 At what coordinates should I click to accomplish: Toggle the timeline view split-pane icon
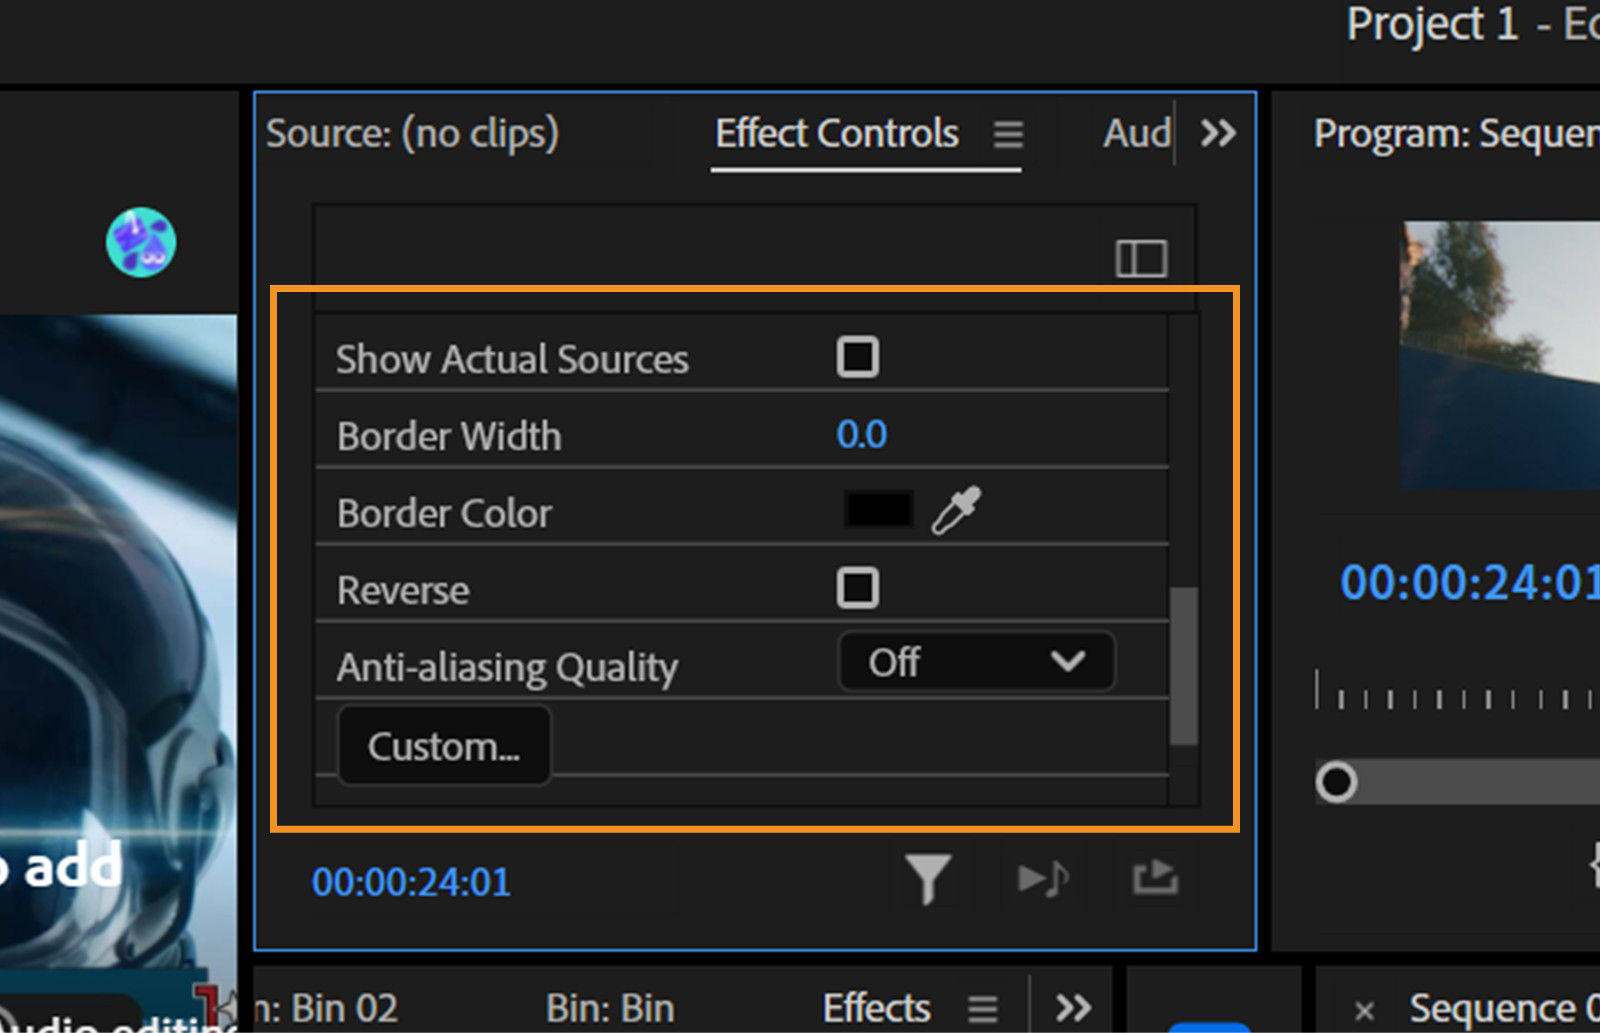1141,258
